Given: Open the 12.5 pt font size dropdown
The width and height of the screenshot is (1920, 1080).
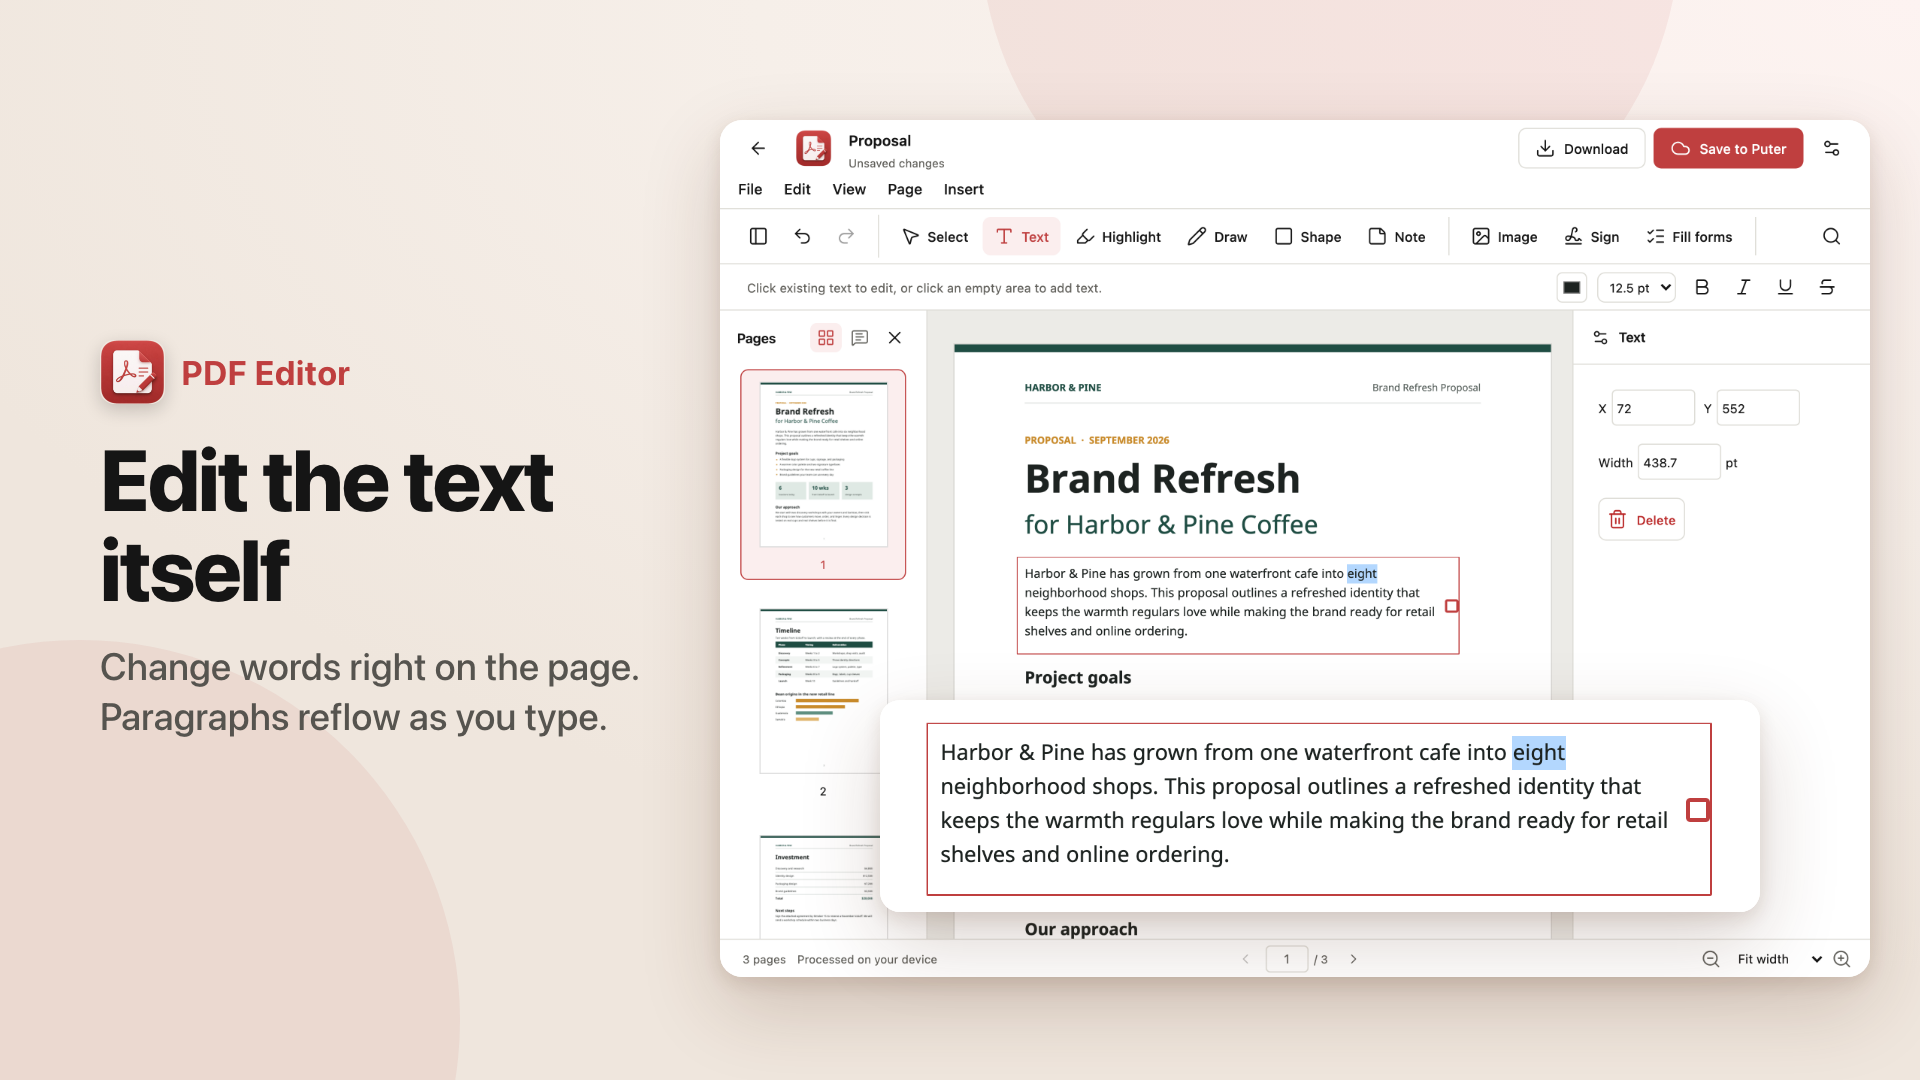Looking at the screenshot, I should click(1637, 288).
